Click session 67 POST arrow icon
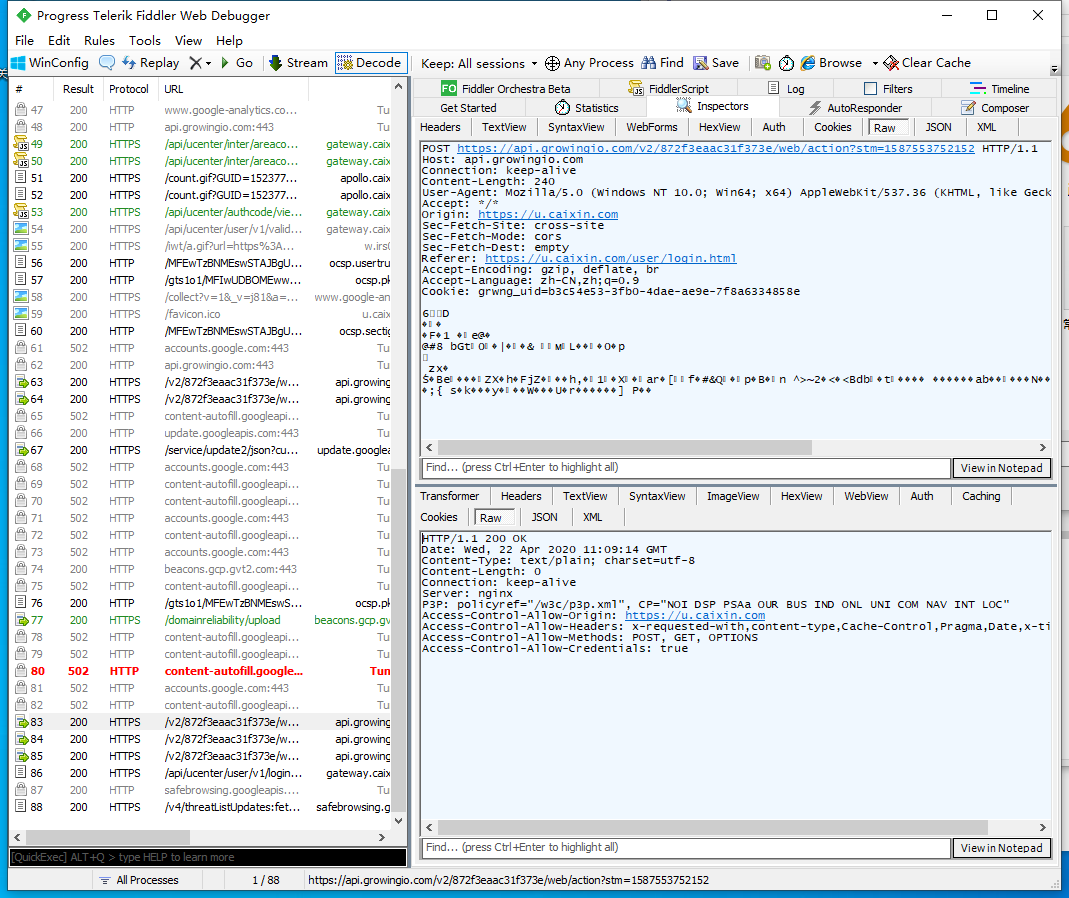 point(21,450)
